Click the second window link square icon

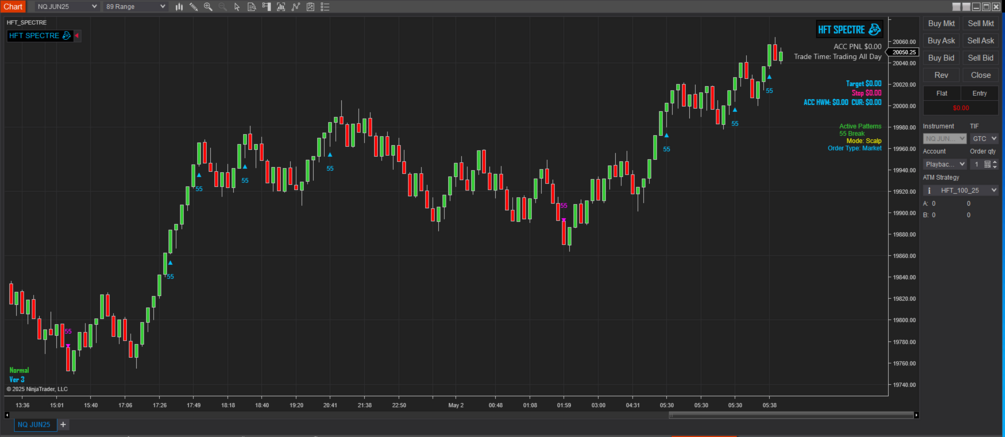[967, 7]
